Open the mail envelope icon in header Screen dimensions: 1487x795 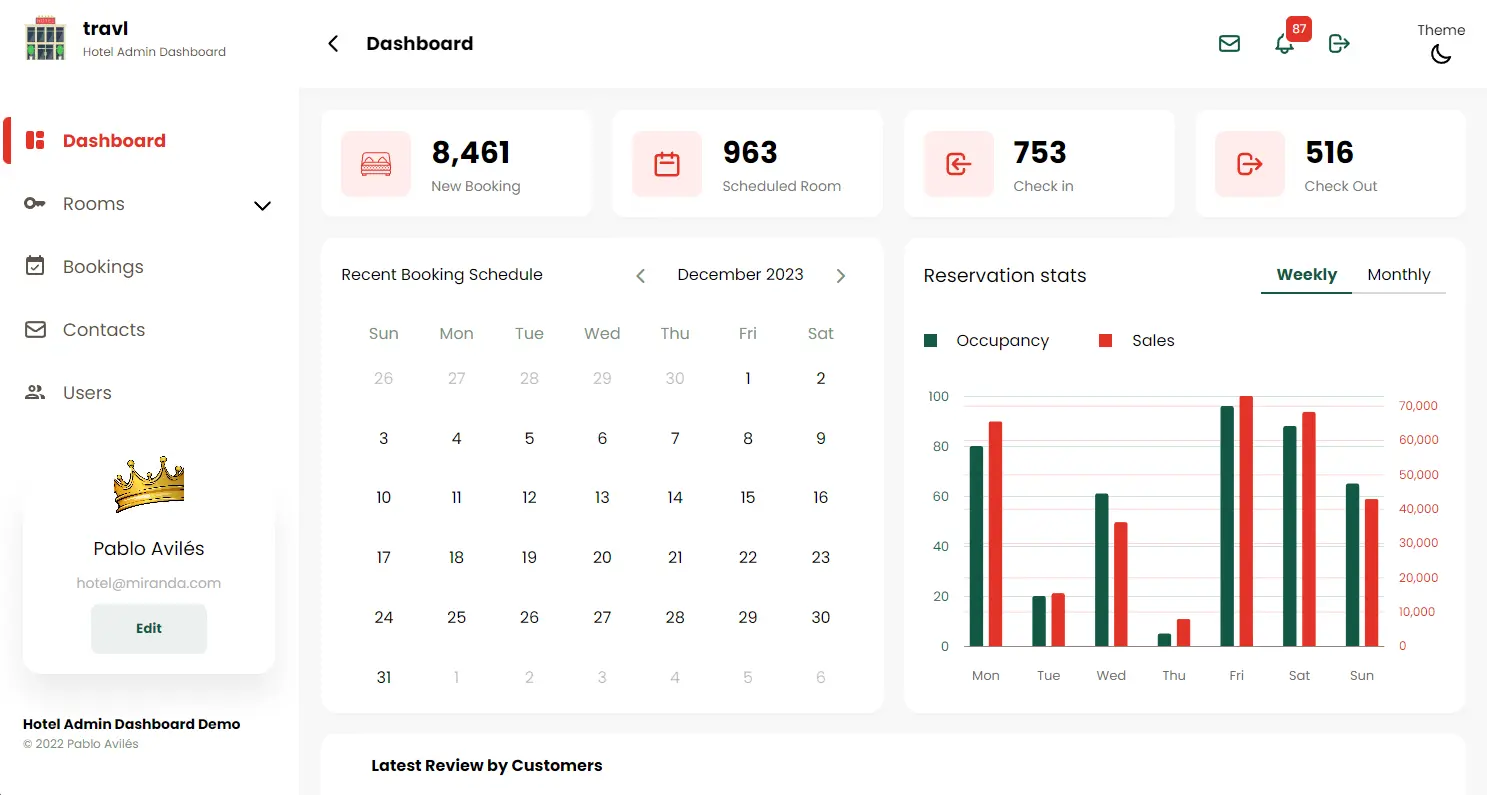point(1229,44)
